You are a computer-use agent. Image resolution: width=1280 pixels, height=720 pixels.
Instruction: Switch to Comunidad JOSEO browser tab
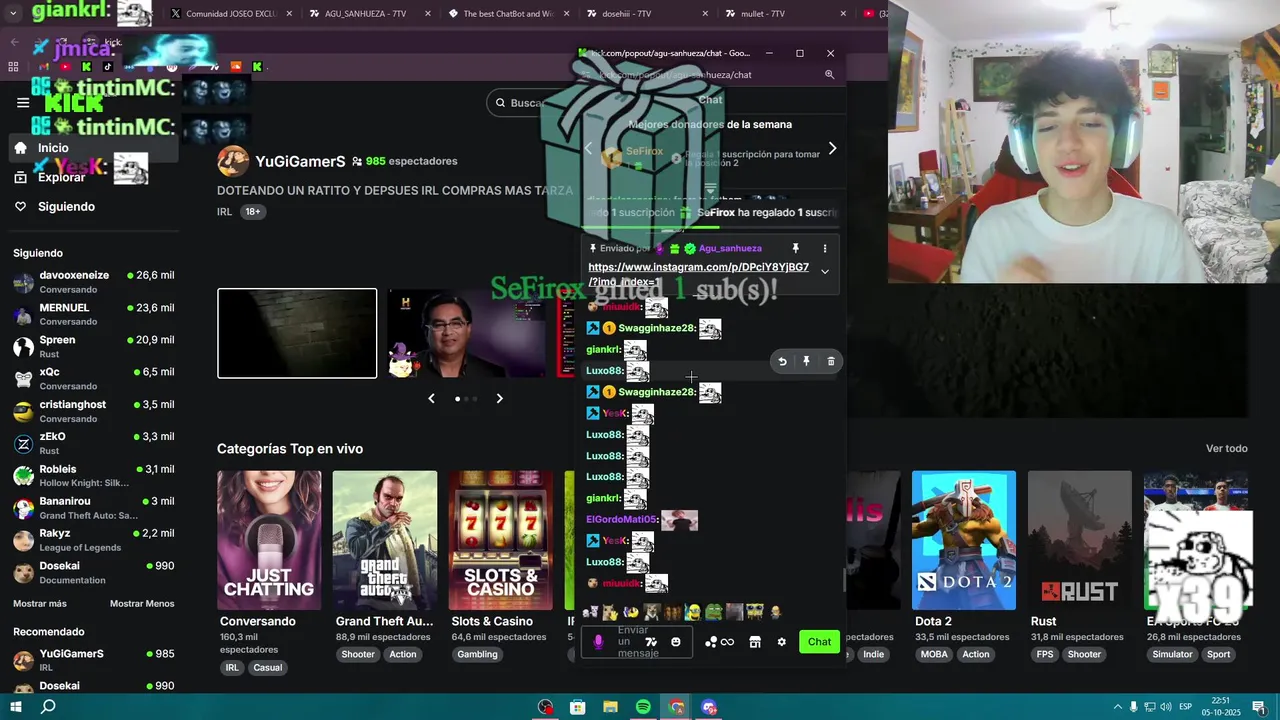click(229, 14)
